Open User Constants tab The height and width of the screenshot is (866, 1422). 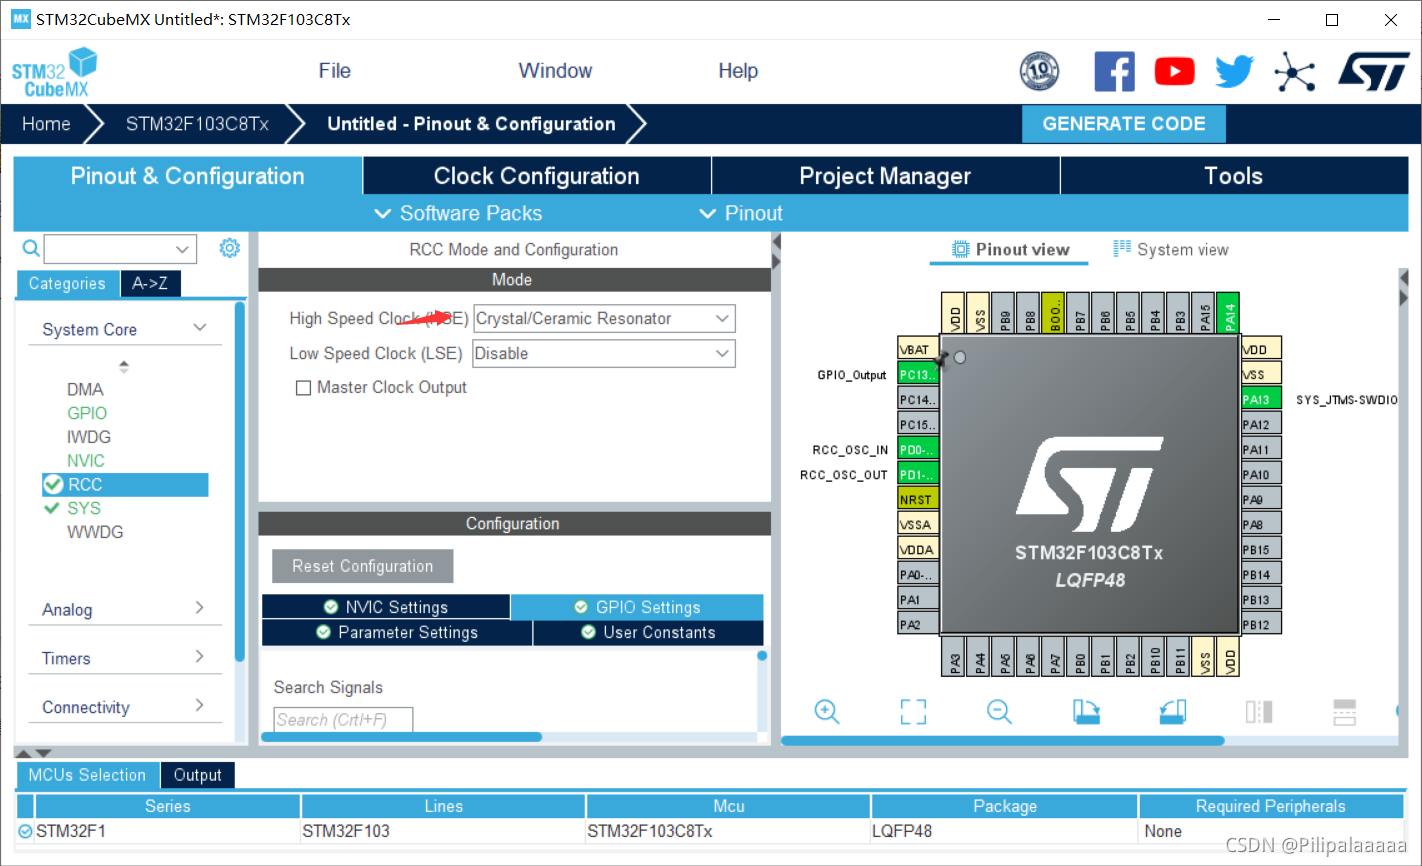click(x=648, y=632)
